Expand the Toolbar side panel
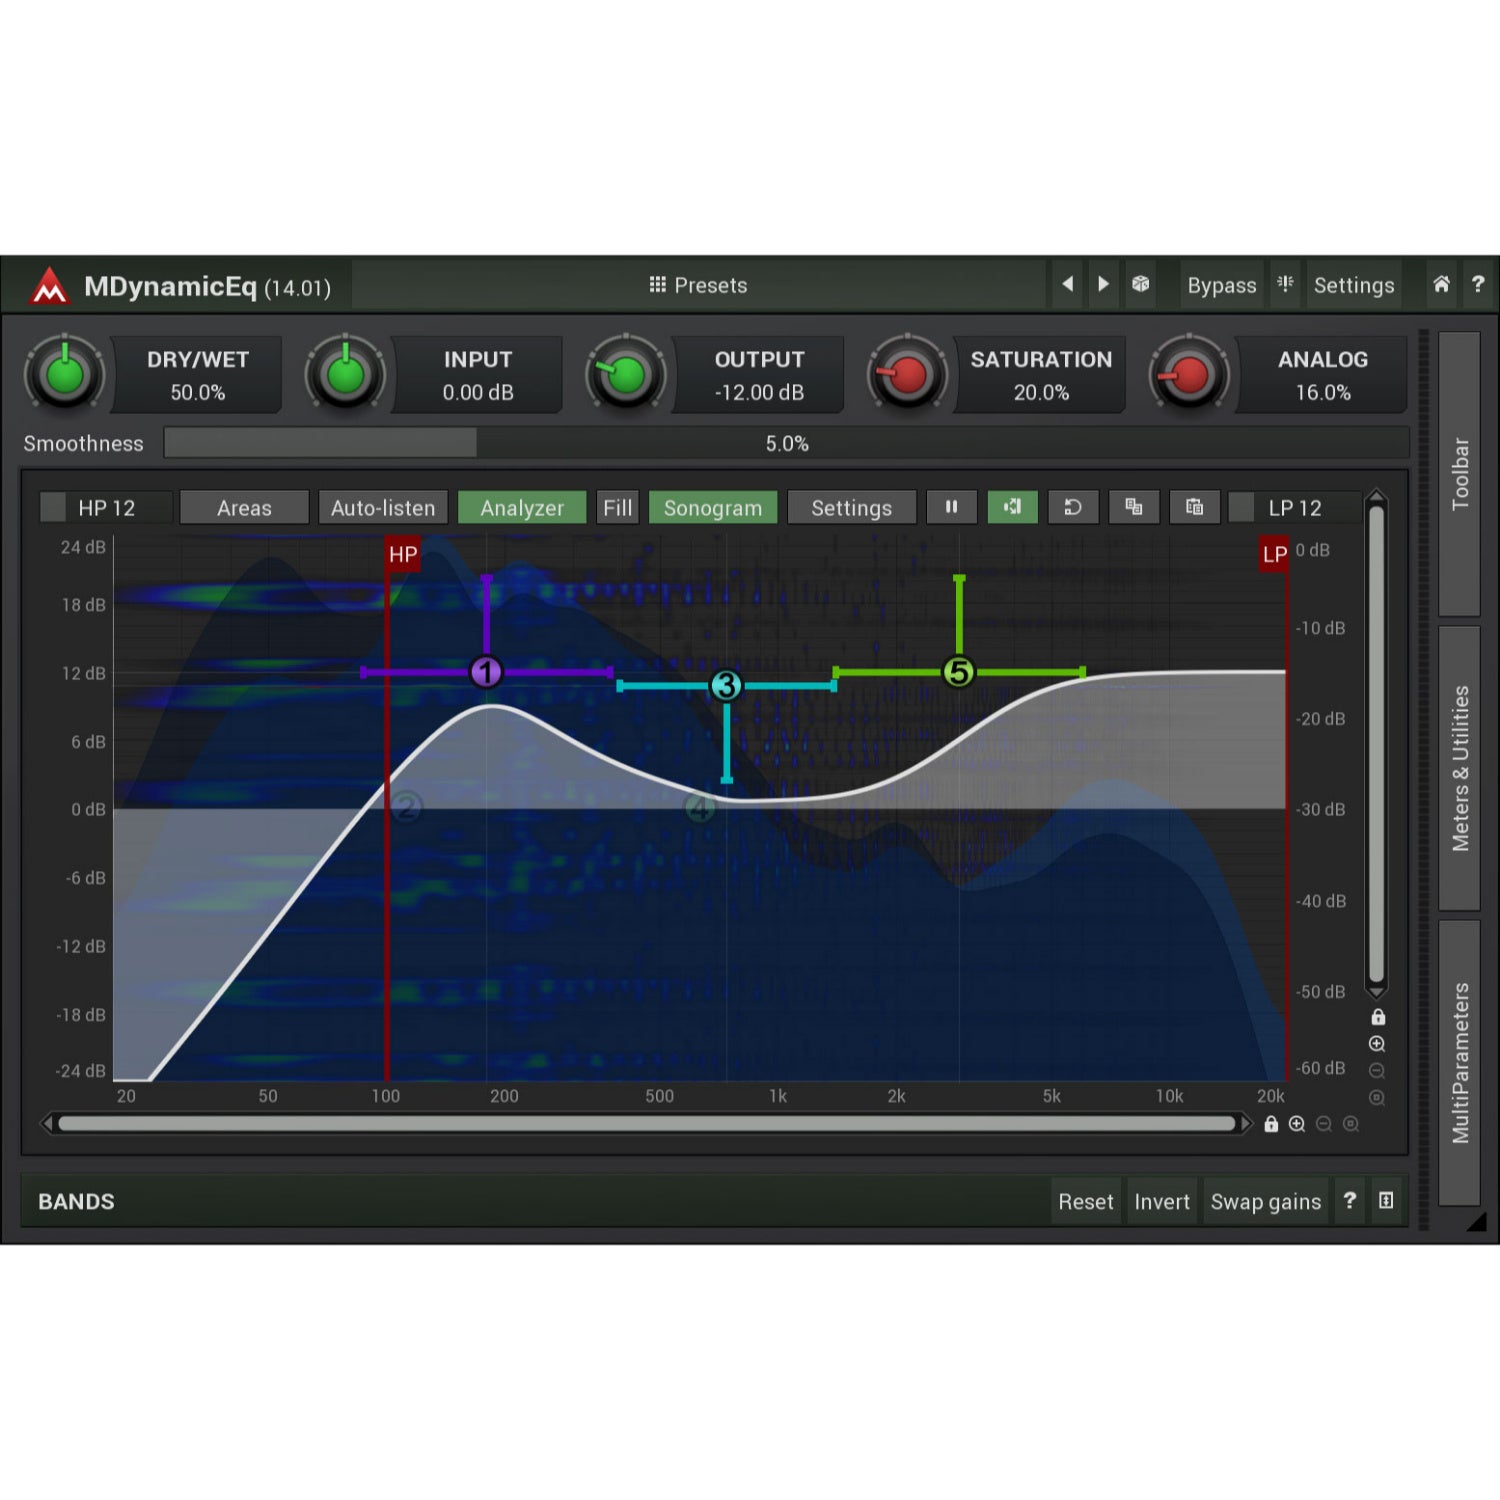1500x1500 pixels. pos(1459,474)
